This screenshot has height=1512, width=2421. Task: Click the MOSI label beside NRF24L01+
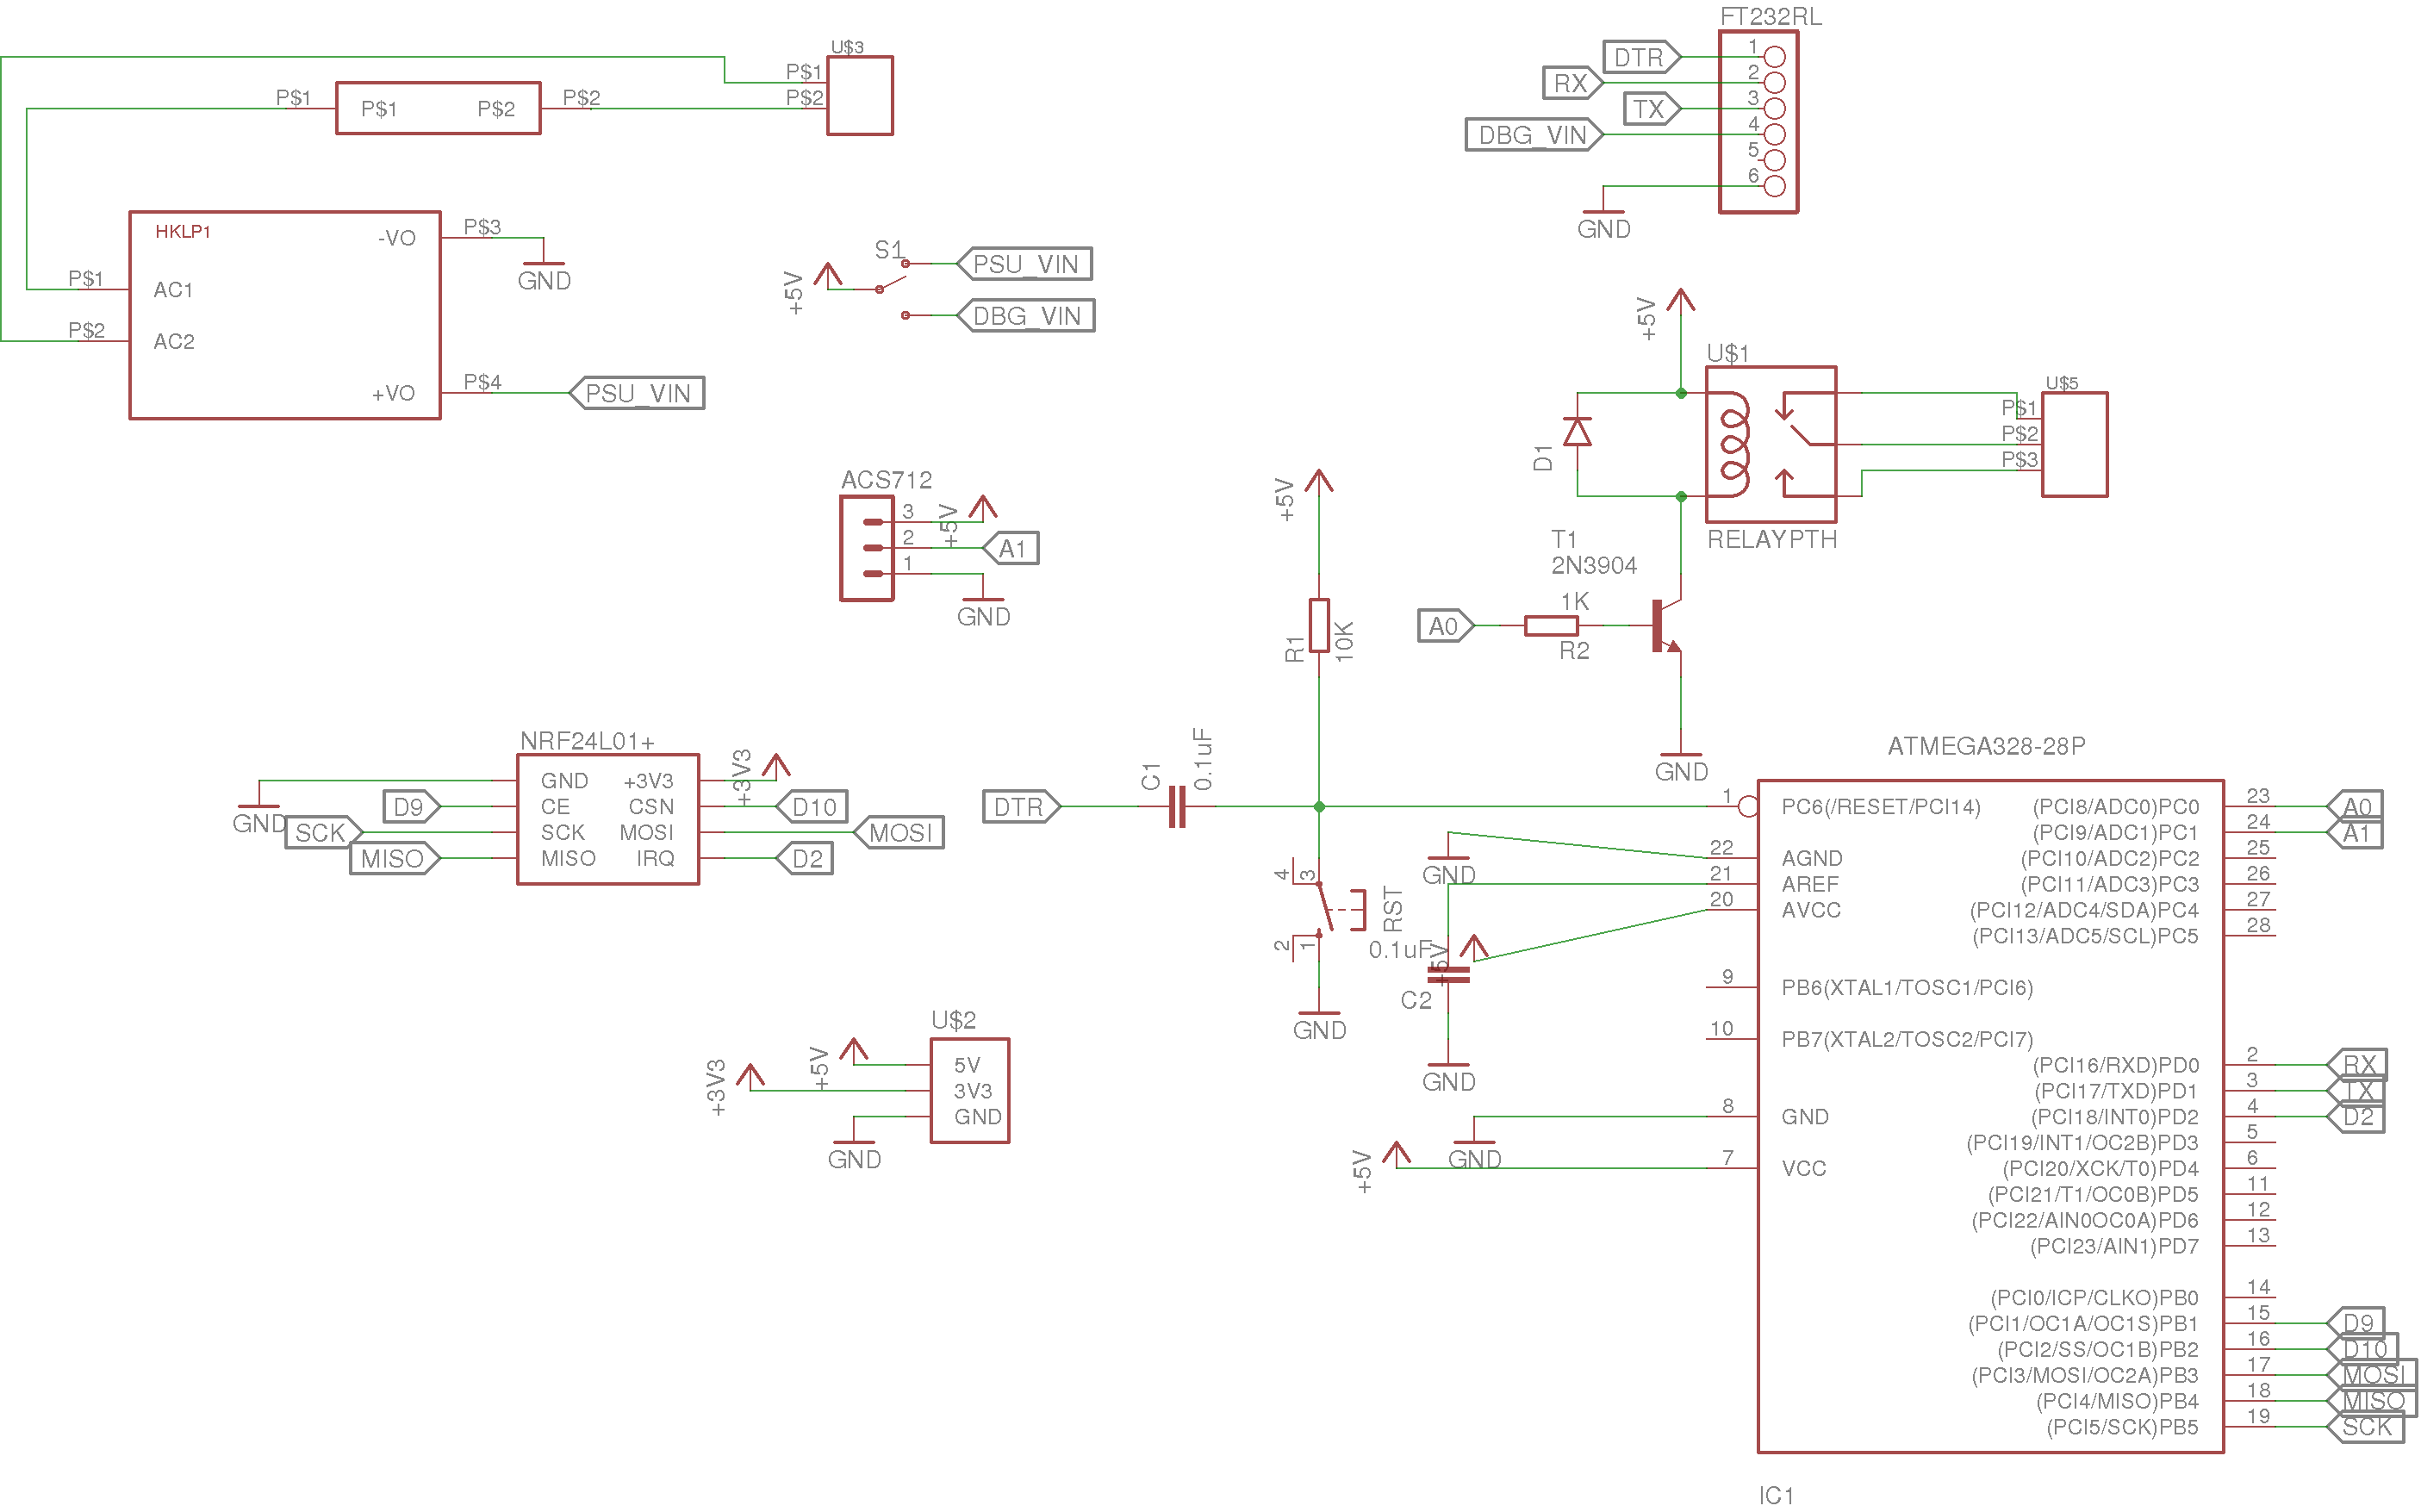898,832
